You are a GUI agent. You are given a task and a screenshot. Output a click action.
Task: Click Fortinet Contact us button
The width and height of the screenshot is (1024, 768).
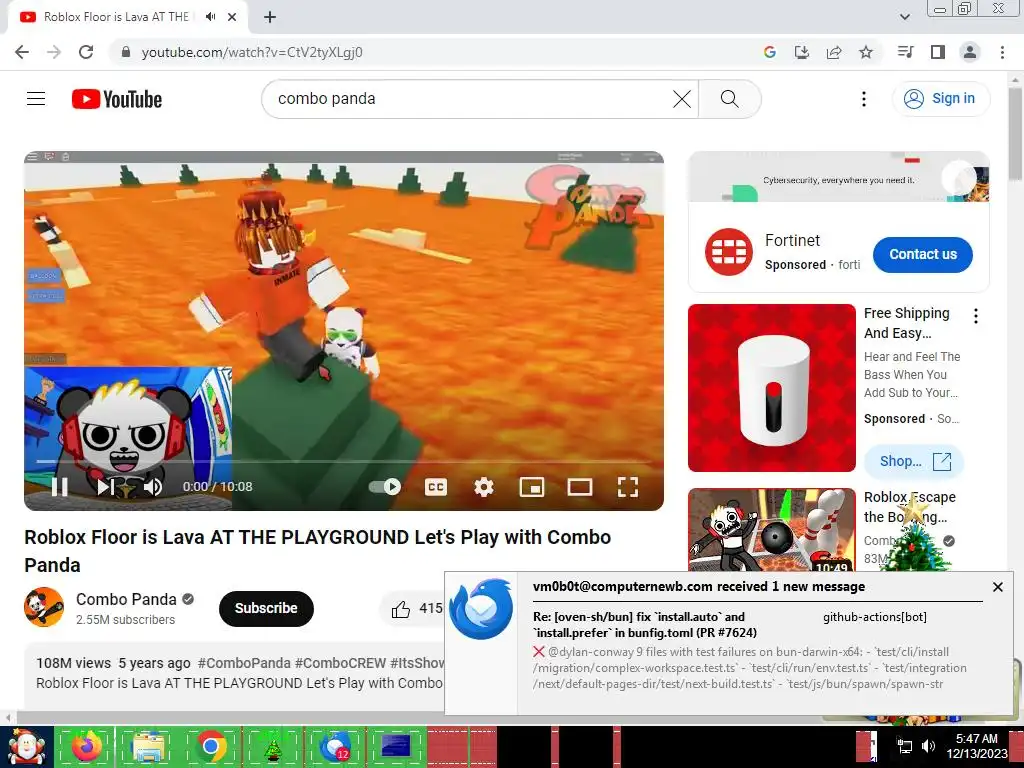(922, 254)
